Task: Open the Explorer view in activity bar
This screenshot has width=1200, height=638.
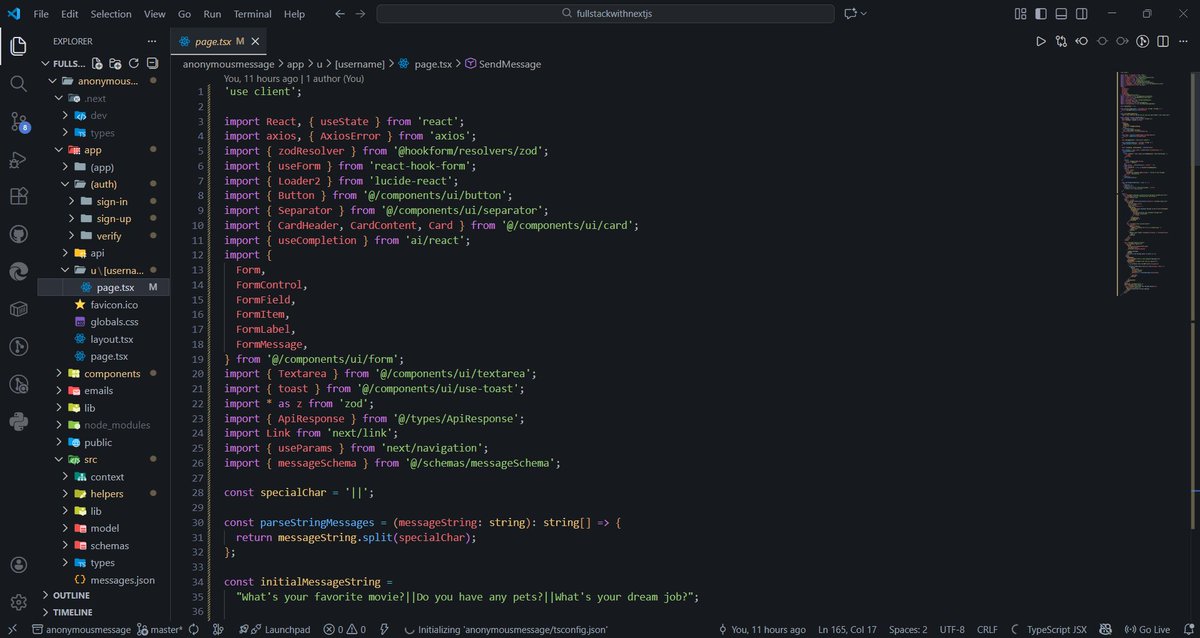Action: 18,45
